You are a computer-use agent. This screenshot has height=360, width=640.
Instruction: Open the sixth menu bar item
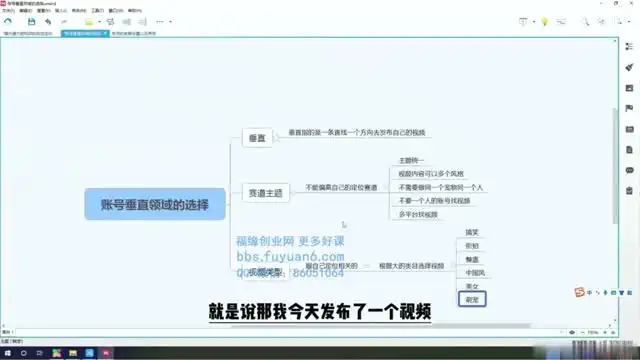pos(97,11)
